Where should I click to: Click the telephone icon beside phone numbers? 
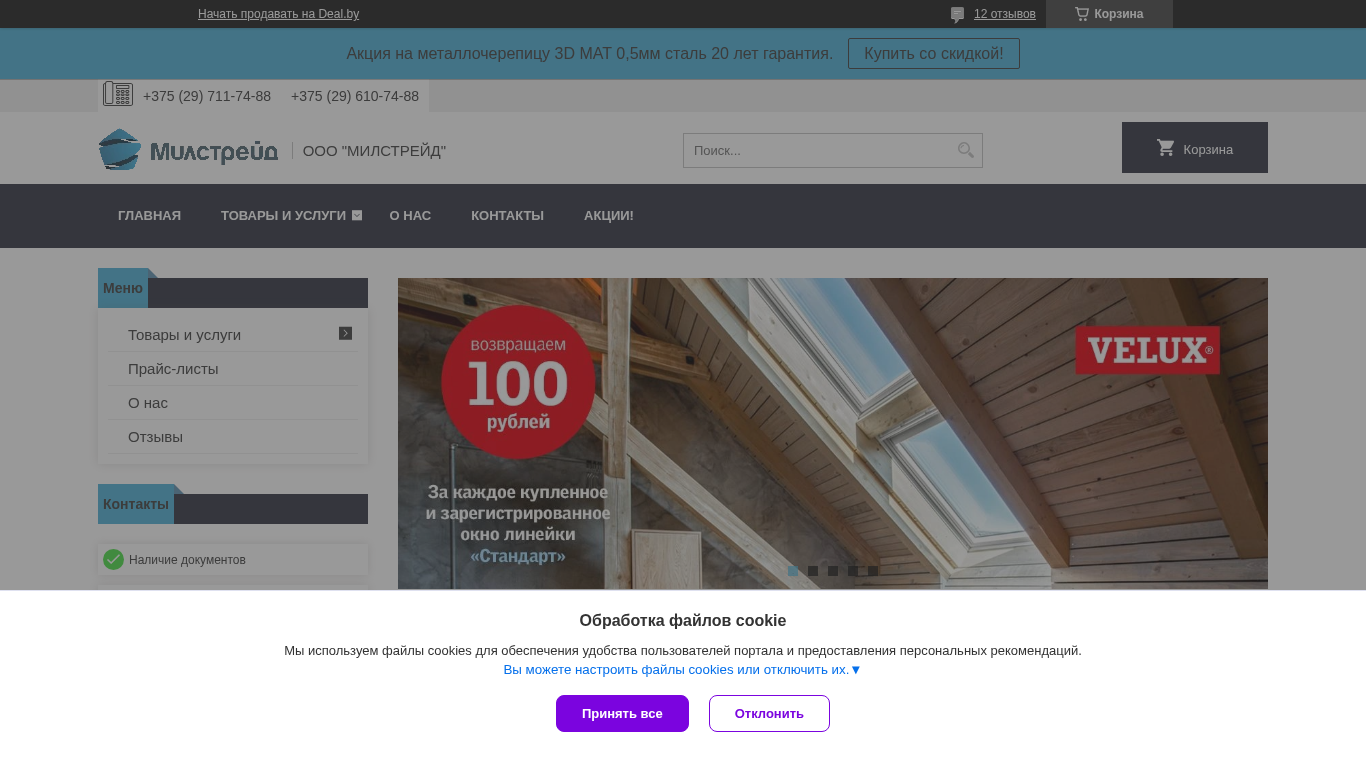point(118,94)
